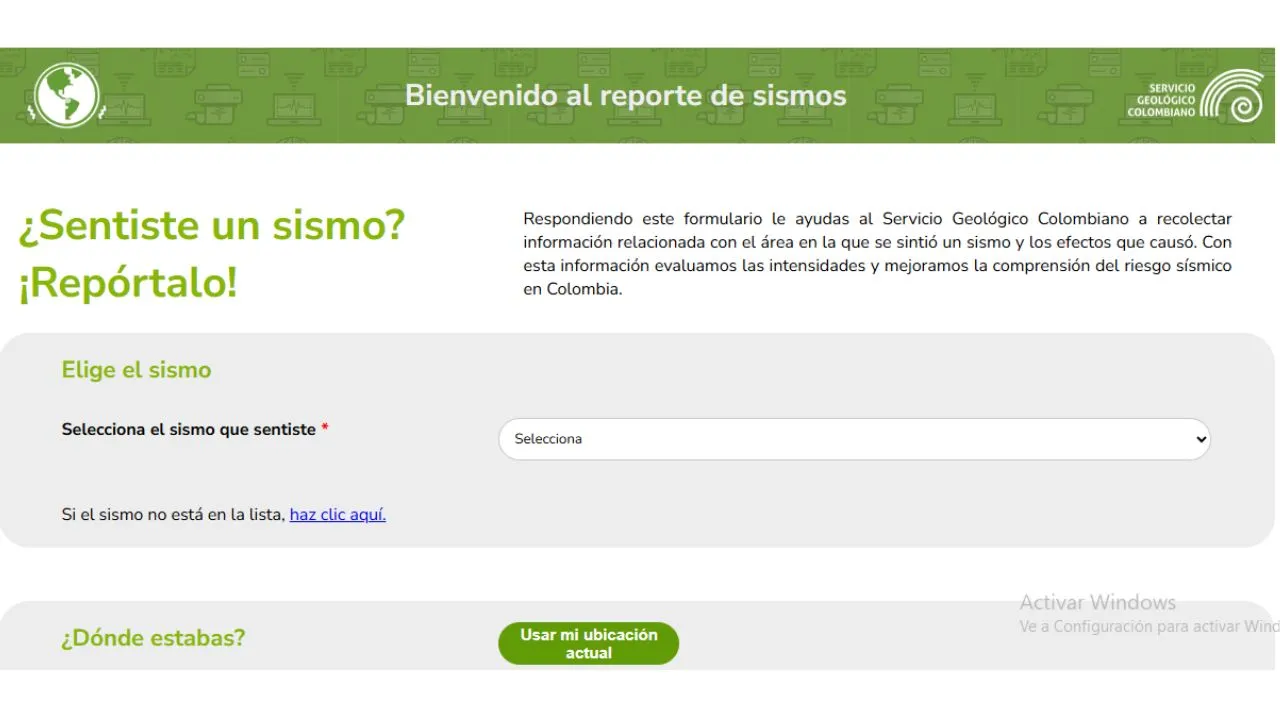Click the 'Si el sismo no está en la lista' text
This screenshot has width=1280, height=720.
[x=174, y=515]
